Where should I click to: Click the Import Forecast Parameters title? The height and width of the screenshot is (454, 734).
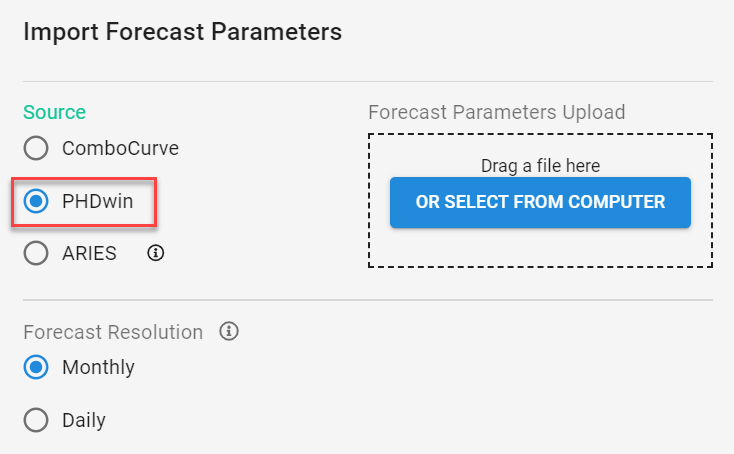(182, 32)
